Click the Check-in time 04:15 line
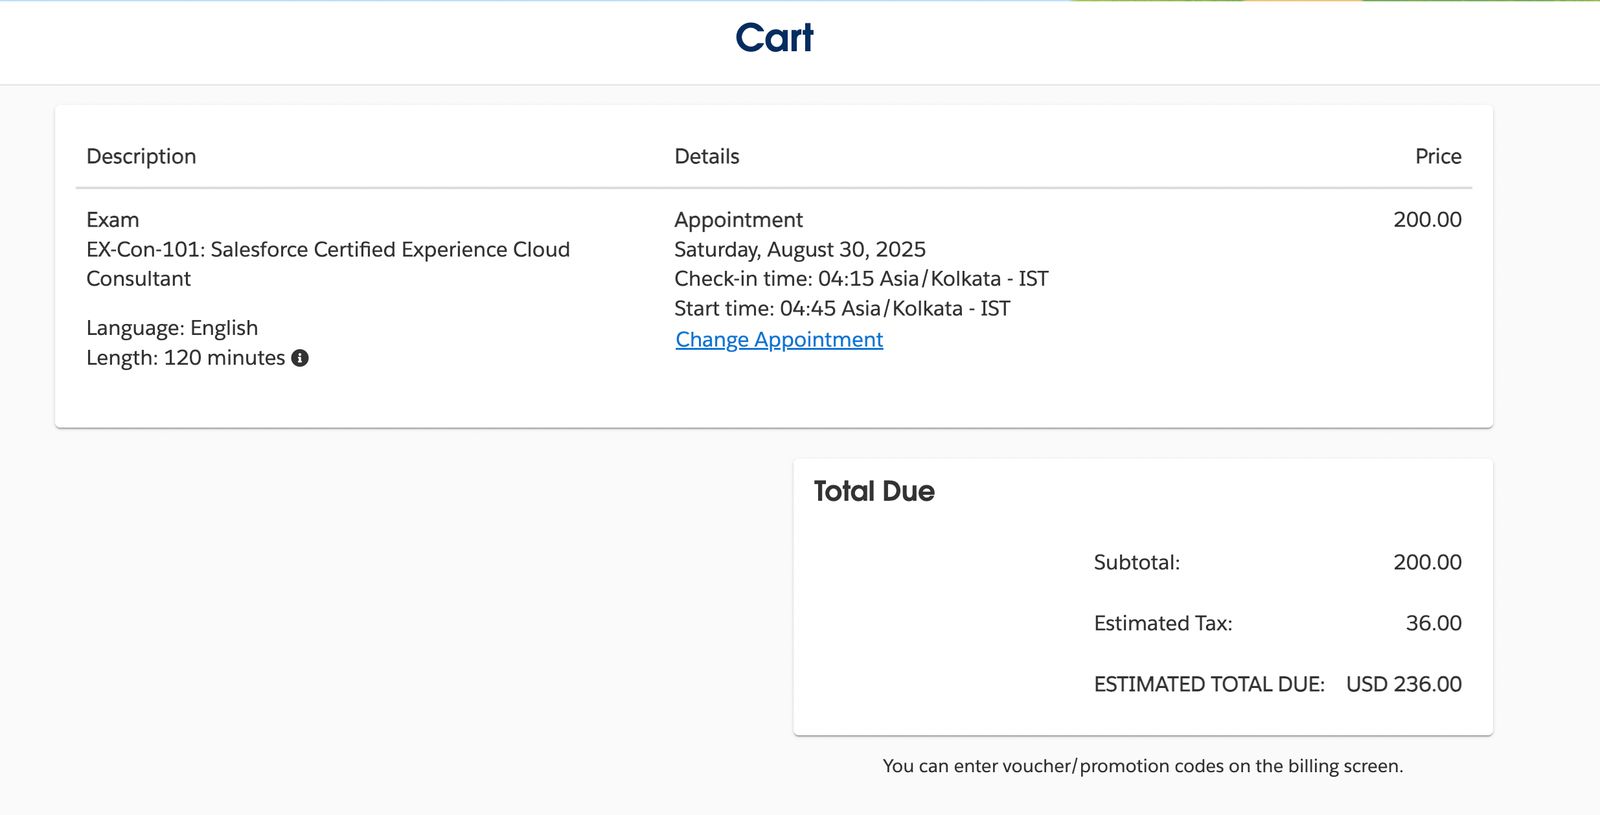1600x815 pixels. click(x=861, y=279)
